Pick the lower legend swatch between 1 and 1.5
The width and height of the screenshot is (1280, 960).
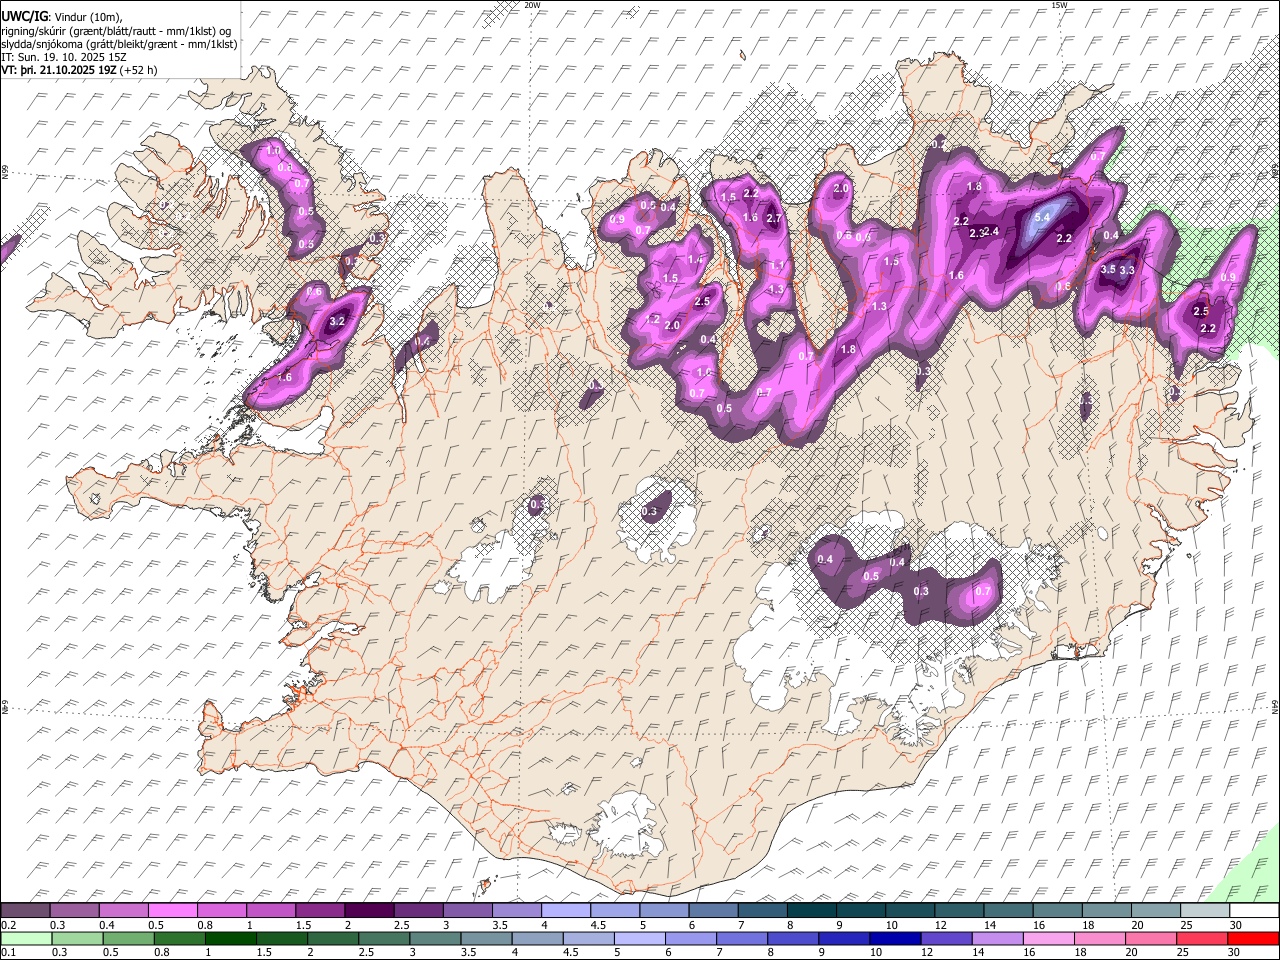click(x=230, y=938)
